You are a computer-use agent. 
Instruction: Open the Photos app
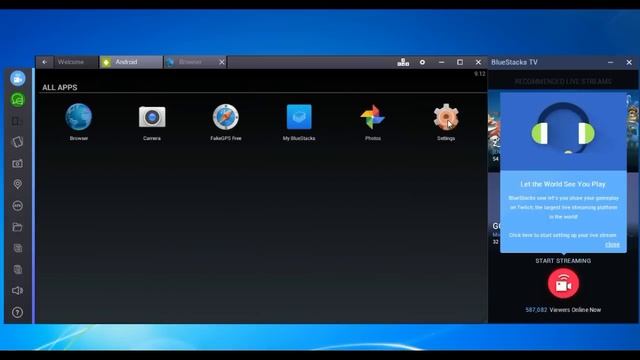click(x=373, y=122)
